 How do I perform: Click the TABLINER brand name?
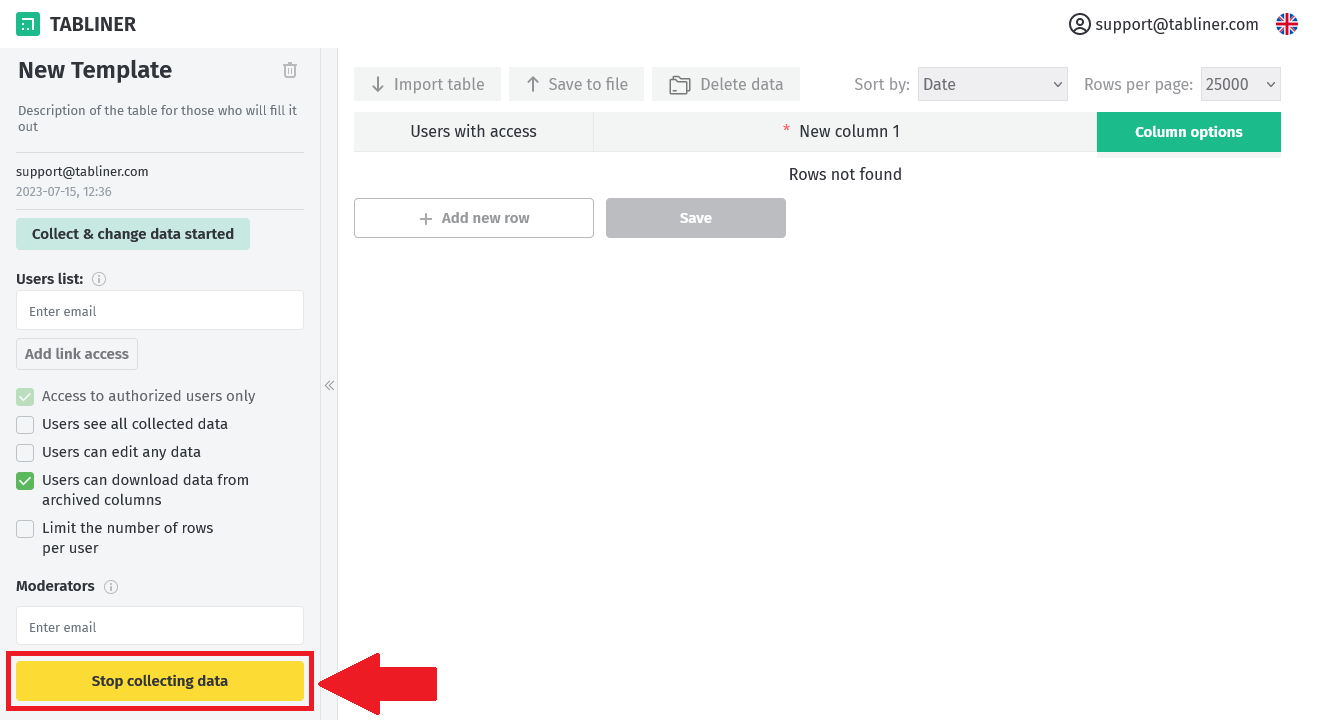pyautogui.click(x=93, y=24)
